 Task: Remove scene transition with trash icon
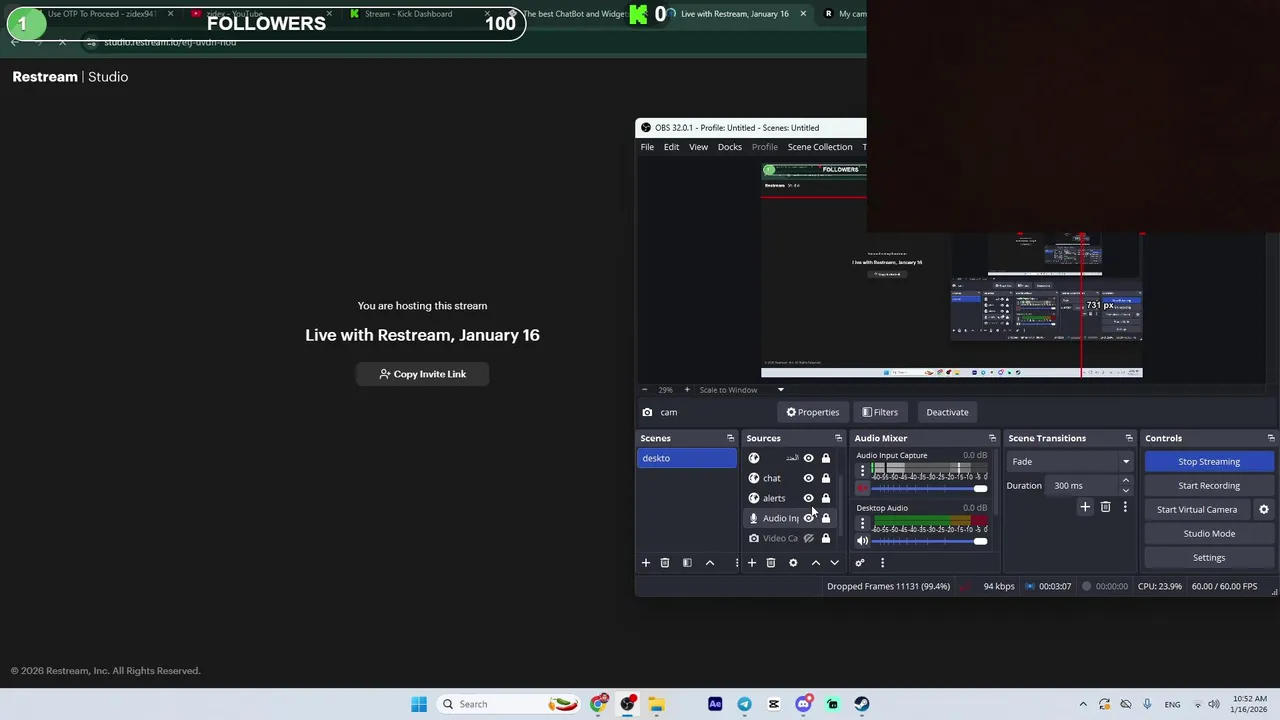coord(1105,507)
